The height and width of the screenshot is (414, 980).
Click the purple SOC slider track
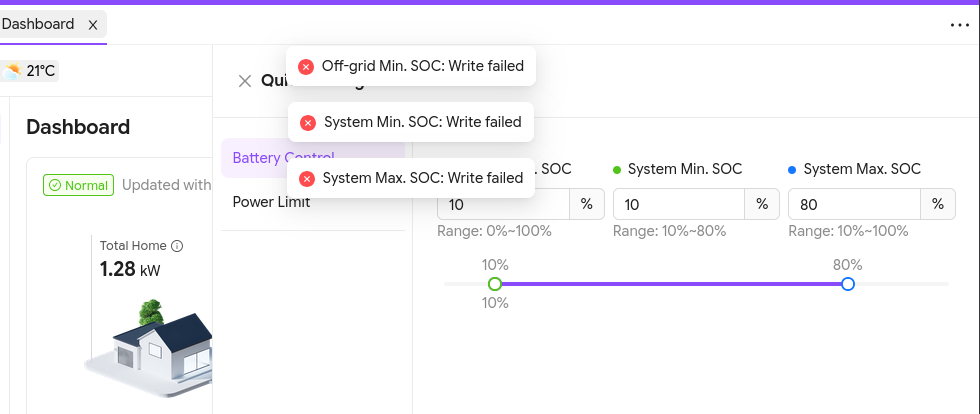(671, 284)
